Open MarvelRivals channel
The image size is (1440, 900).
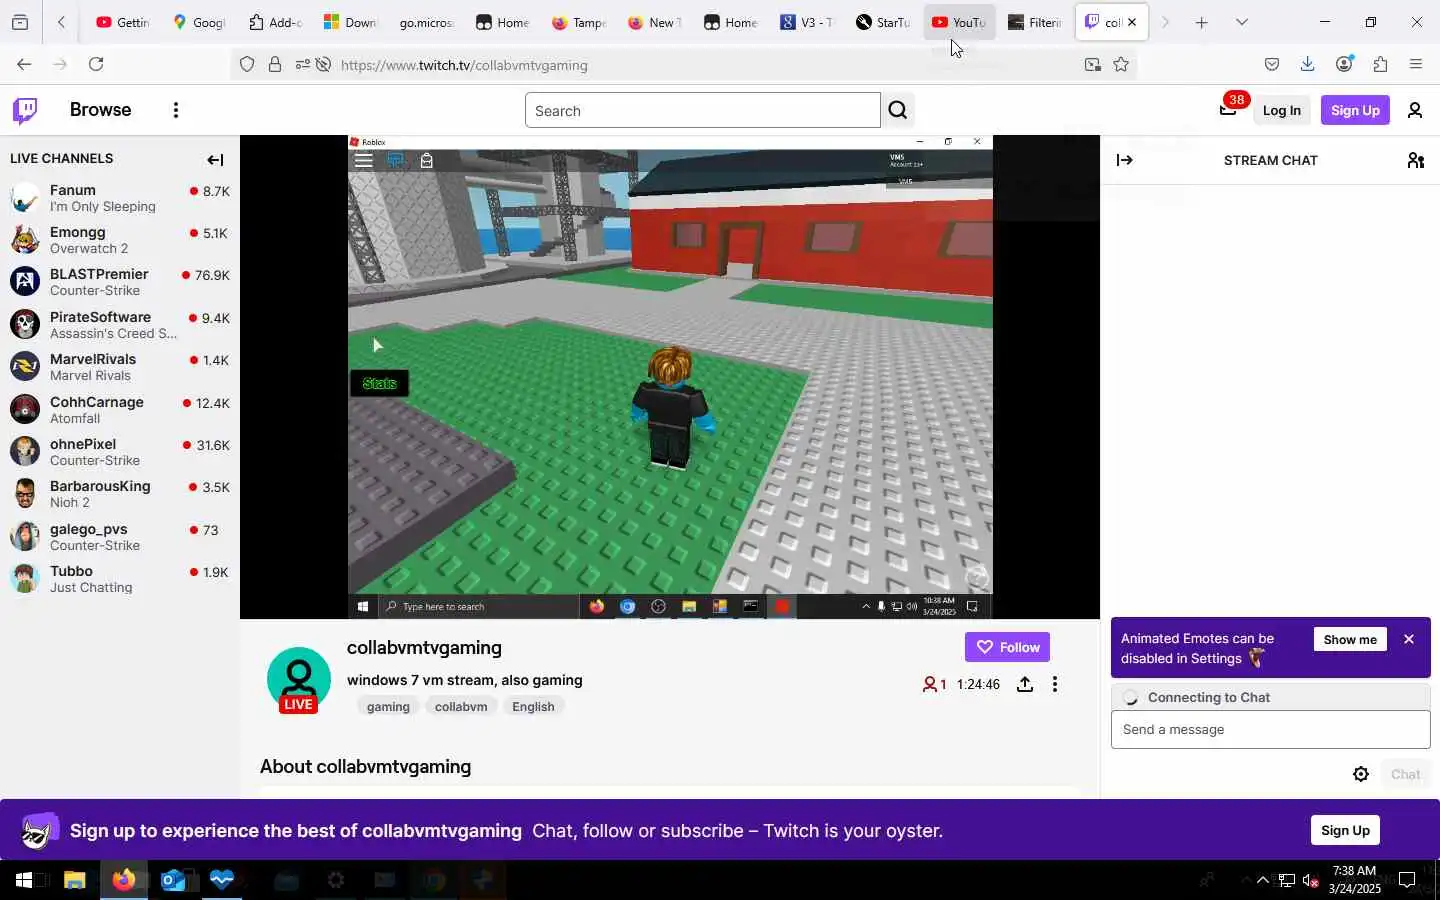coord(120,367)
